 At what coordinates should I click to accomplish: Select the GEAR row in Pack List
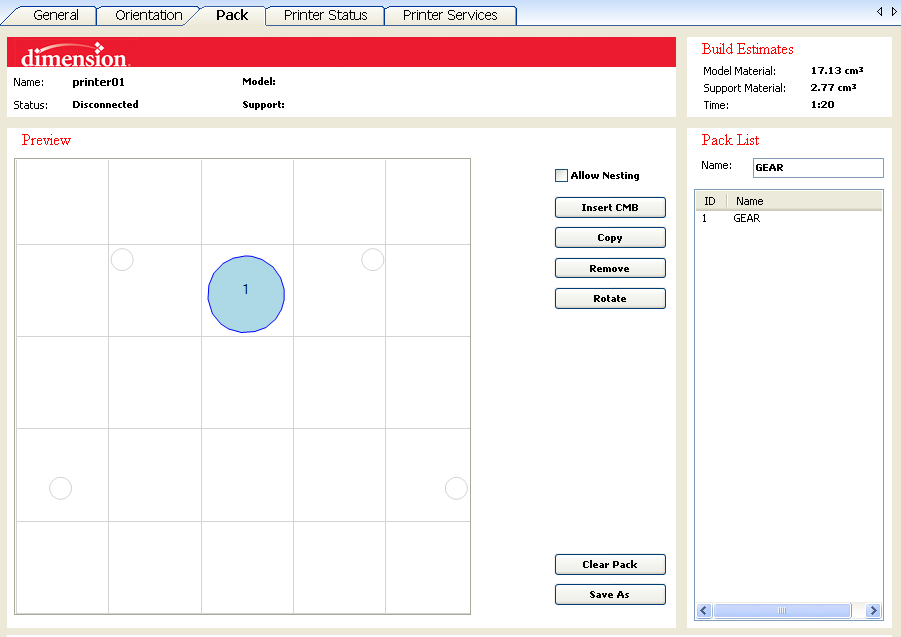(788, 218)
